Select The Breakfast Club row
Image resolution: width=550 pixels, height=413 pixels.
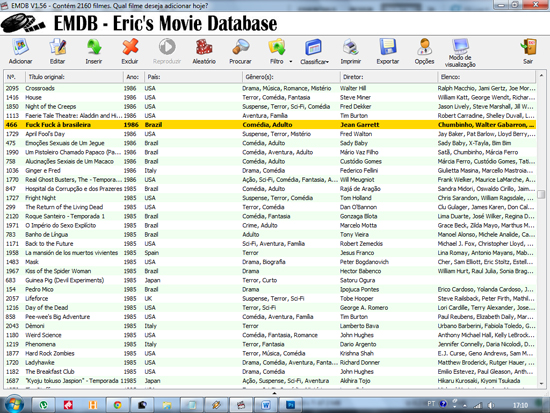[270, 372]
